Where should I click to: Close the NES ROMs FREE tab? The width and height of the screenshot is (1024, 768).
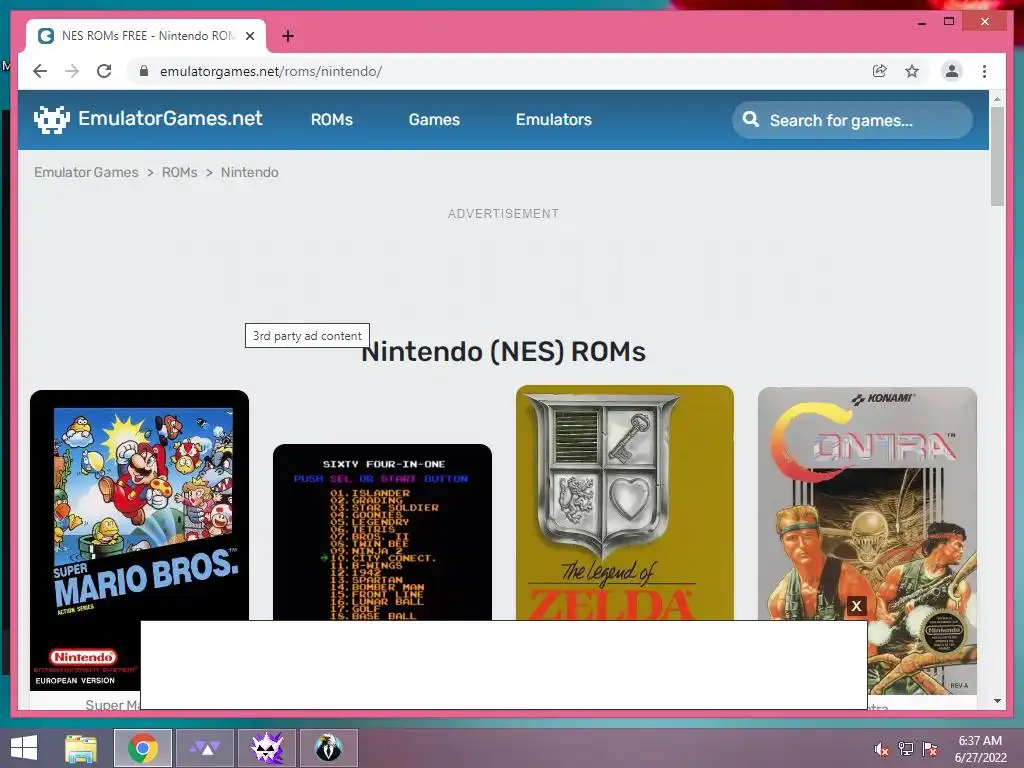249,36
